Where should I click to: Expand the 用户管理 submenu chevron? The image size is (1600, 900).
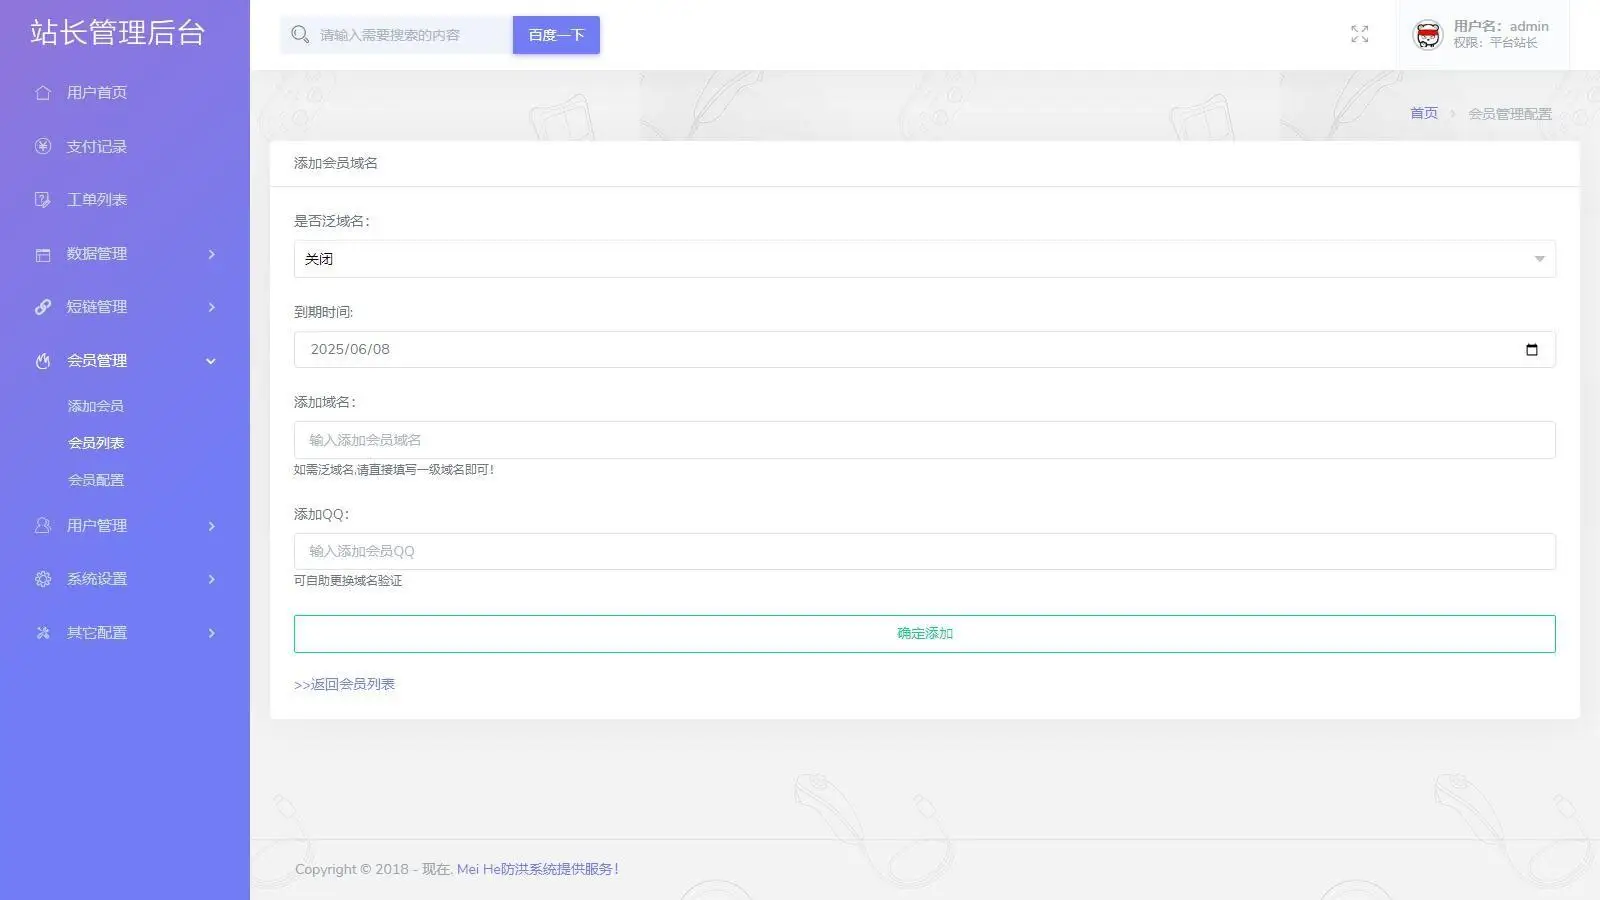click(211, 526)
